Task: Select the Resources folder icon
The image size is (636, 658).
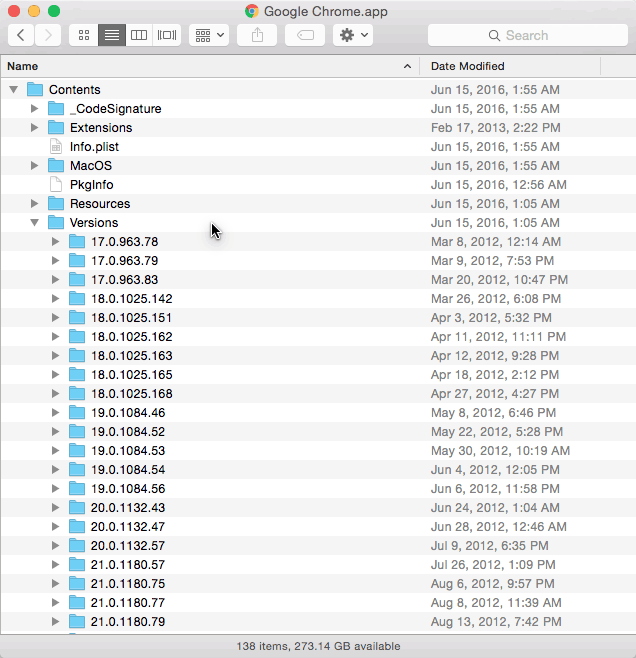Action: (56, 203)
